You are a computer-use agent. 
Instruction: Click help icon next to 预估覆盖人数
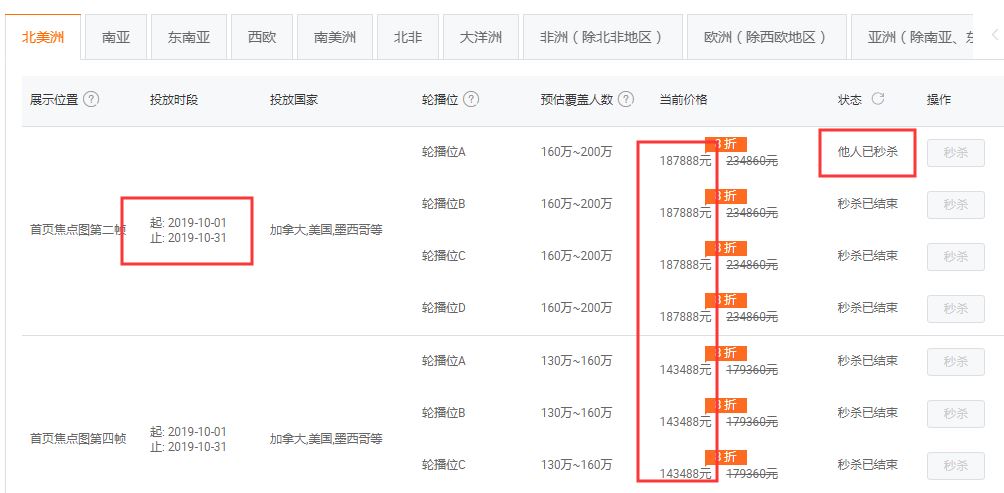pyautogui.click(x=626, y=100)
